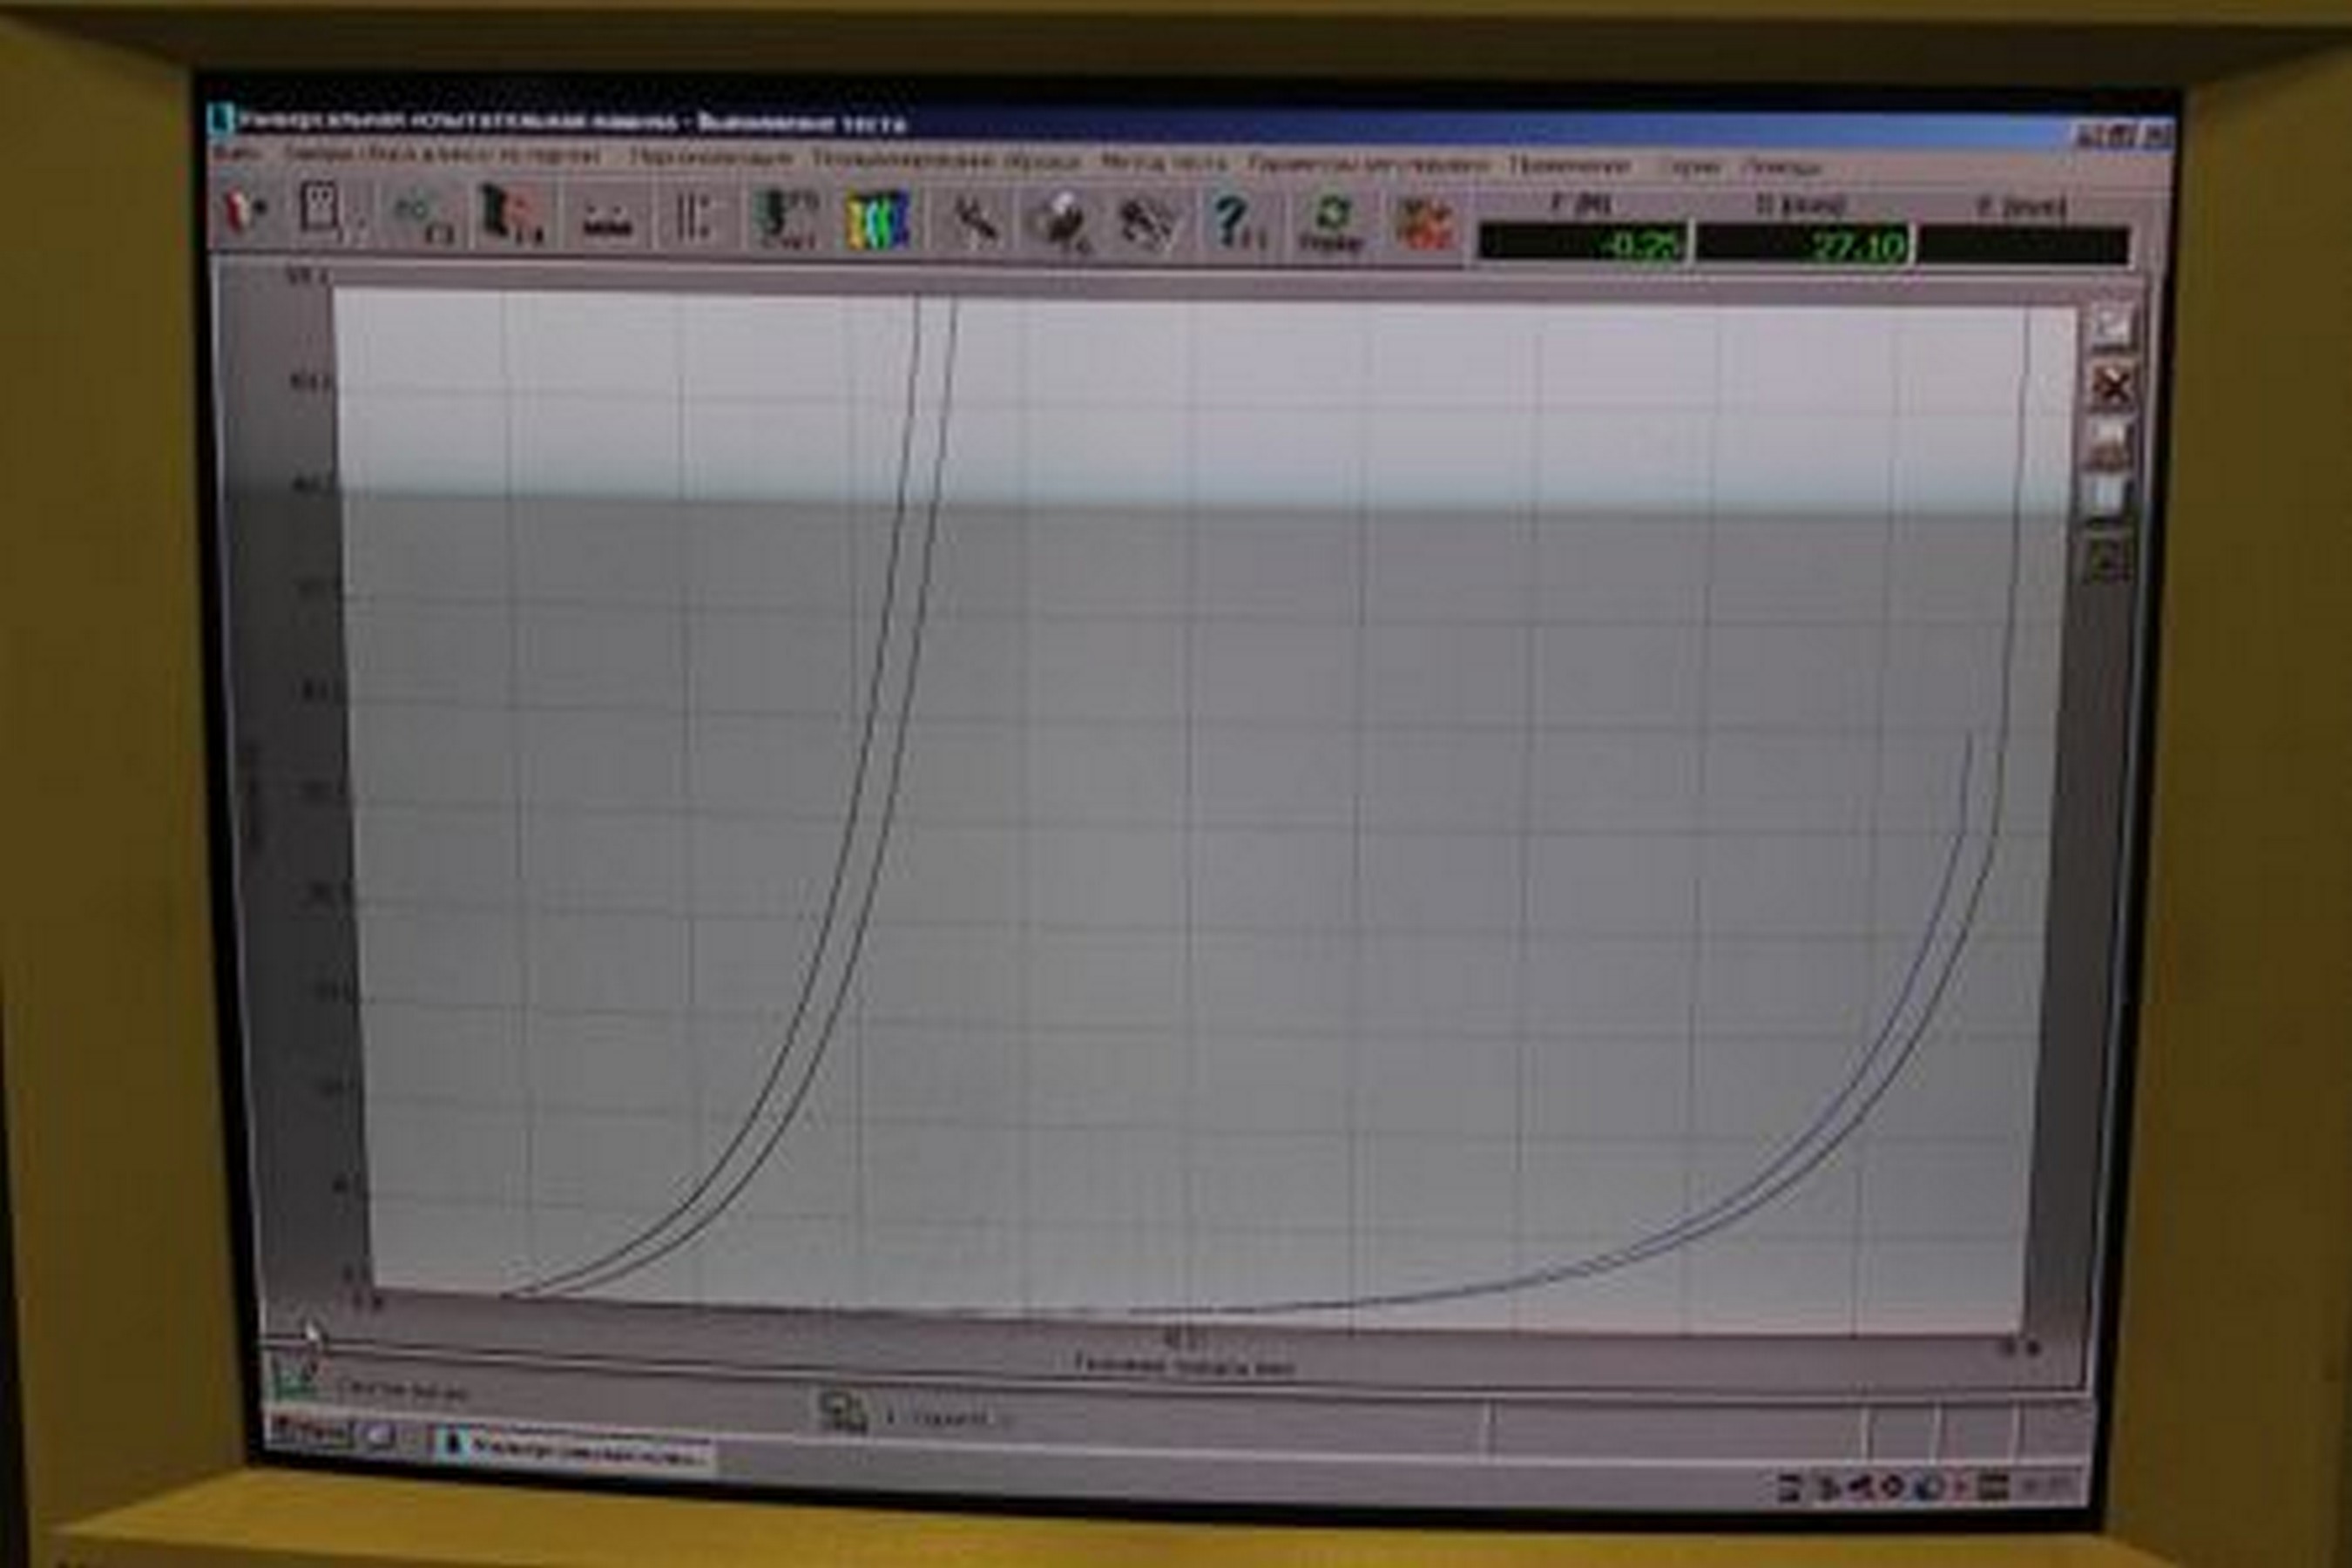Viewport: 2352px width, 1568px height.
Task: Click the blue question mark help icon
Action: point(1232,220)
